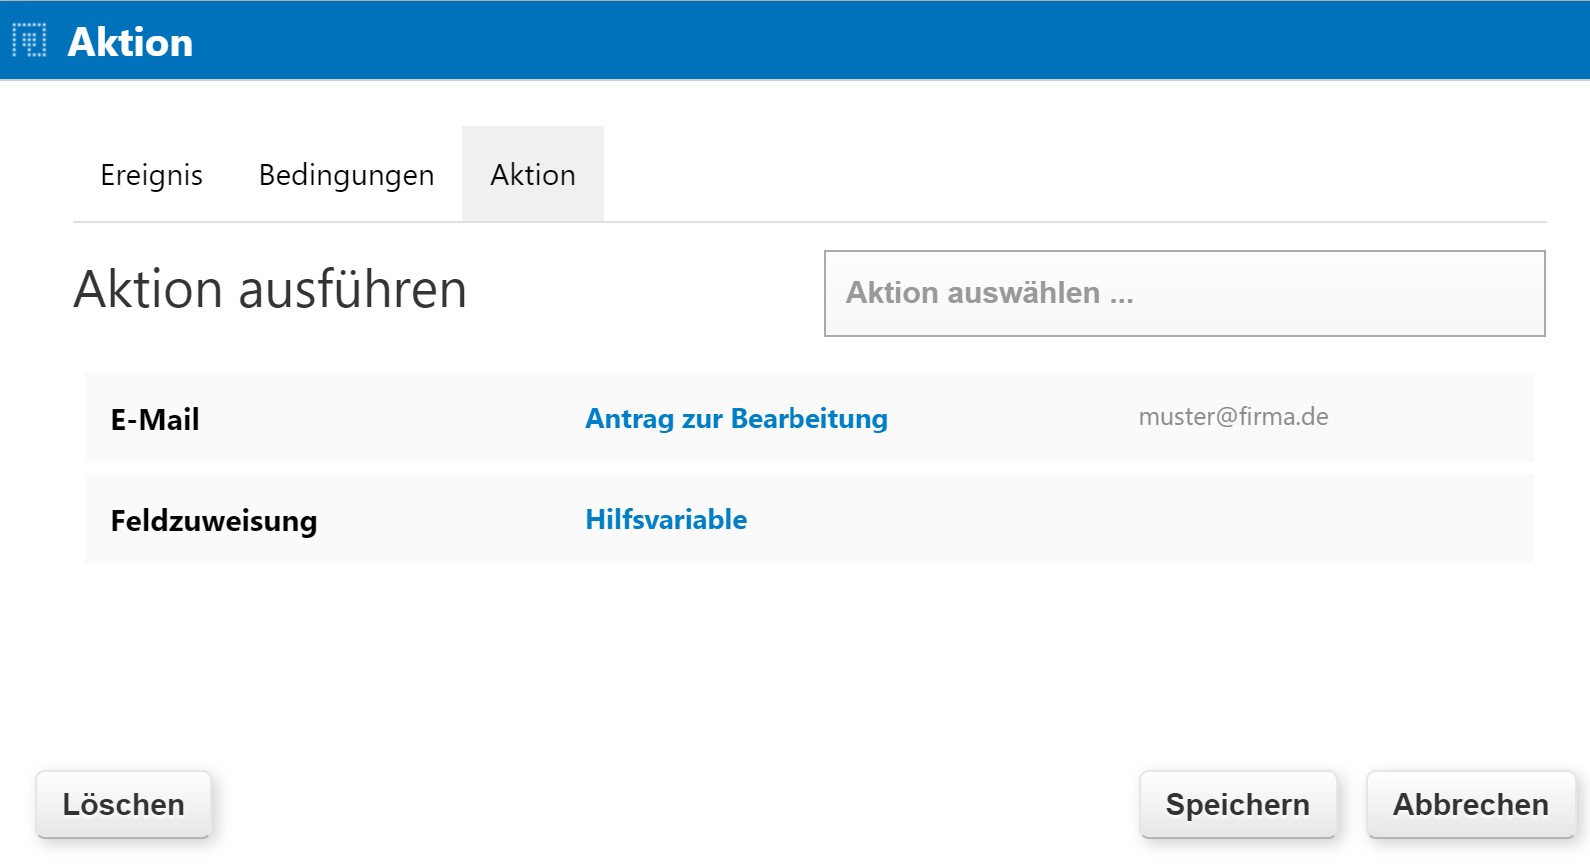Click the blank area below the action list
Screen dimensions: 1590x865
click(800, 660)
